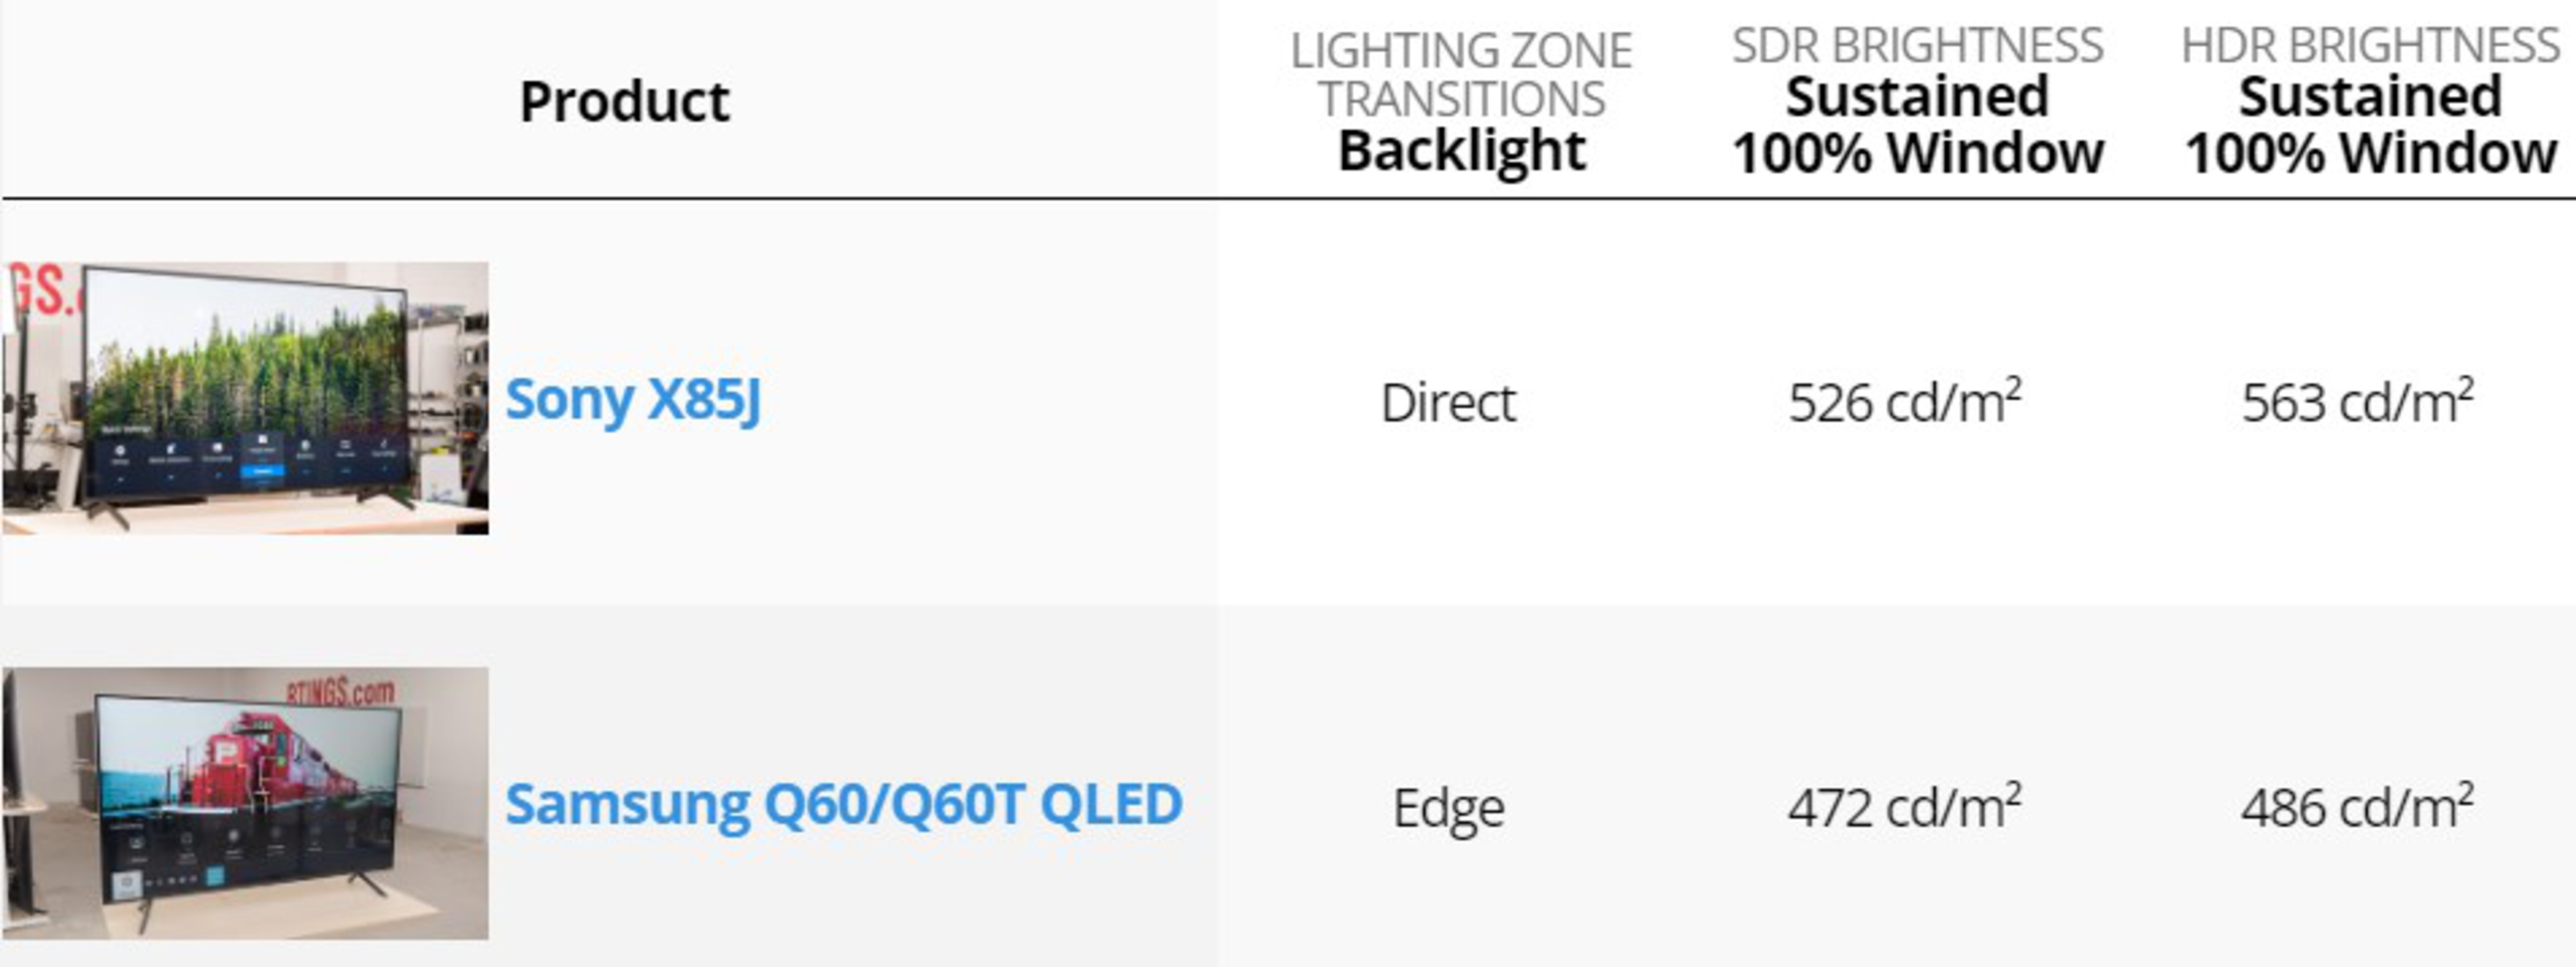Click the Backlight column header label

click(x=1461, y=151)
